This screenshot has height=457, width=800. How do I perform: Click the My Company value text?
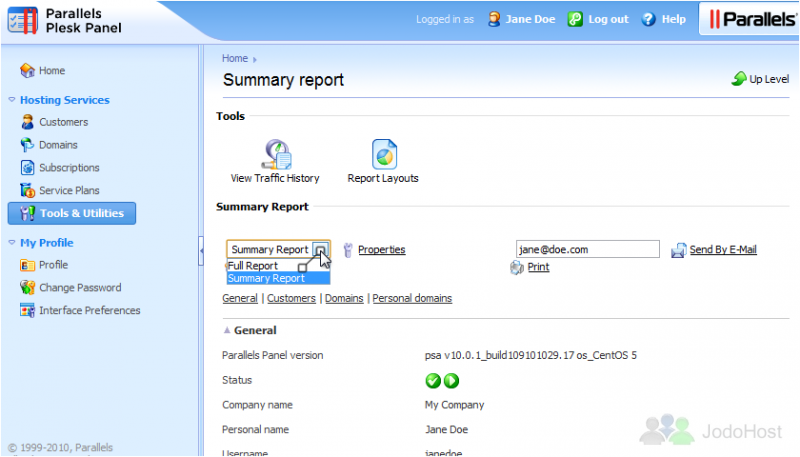tap(454, 405)
